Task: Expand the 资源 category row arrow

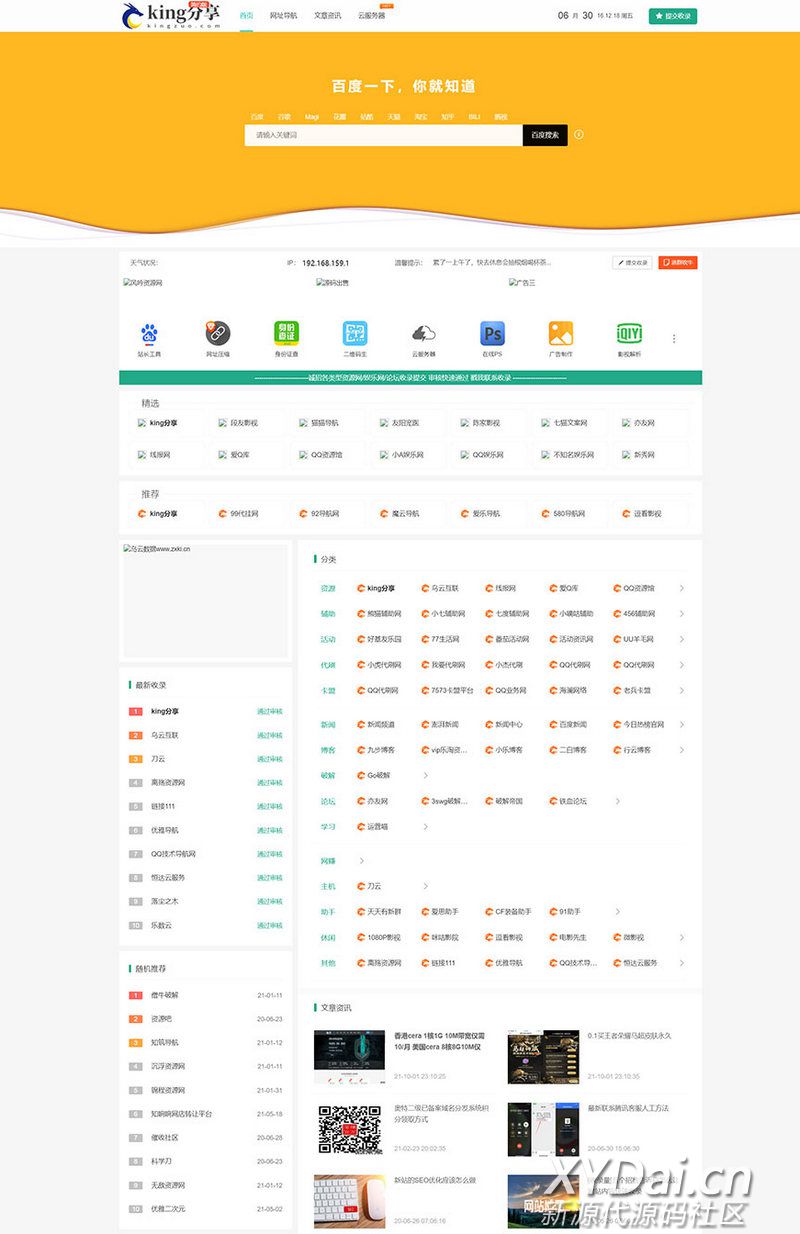Action: [682, 588]
